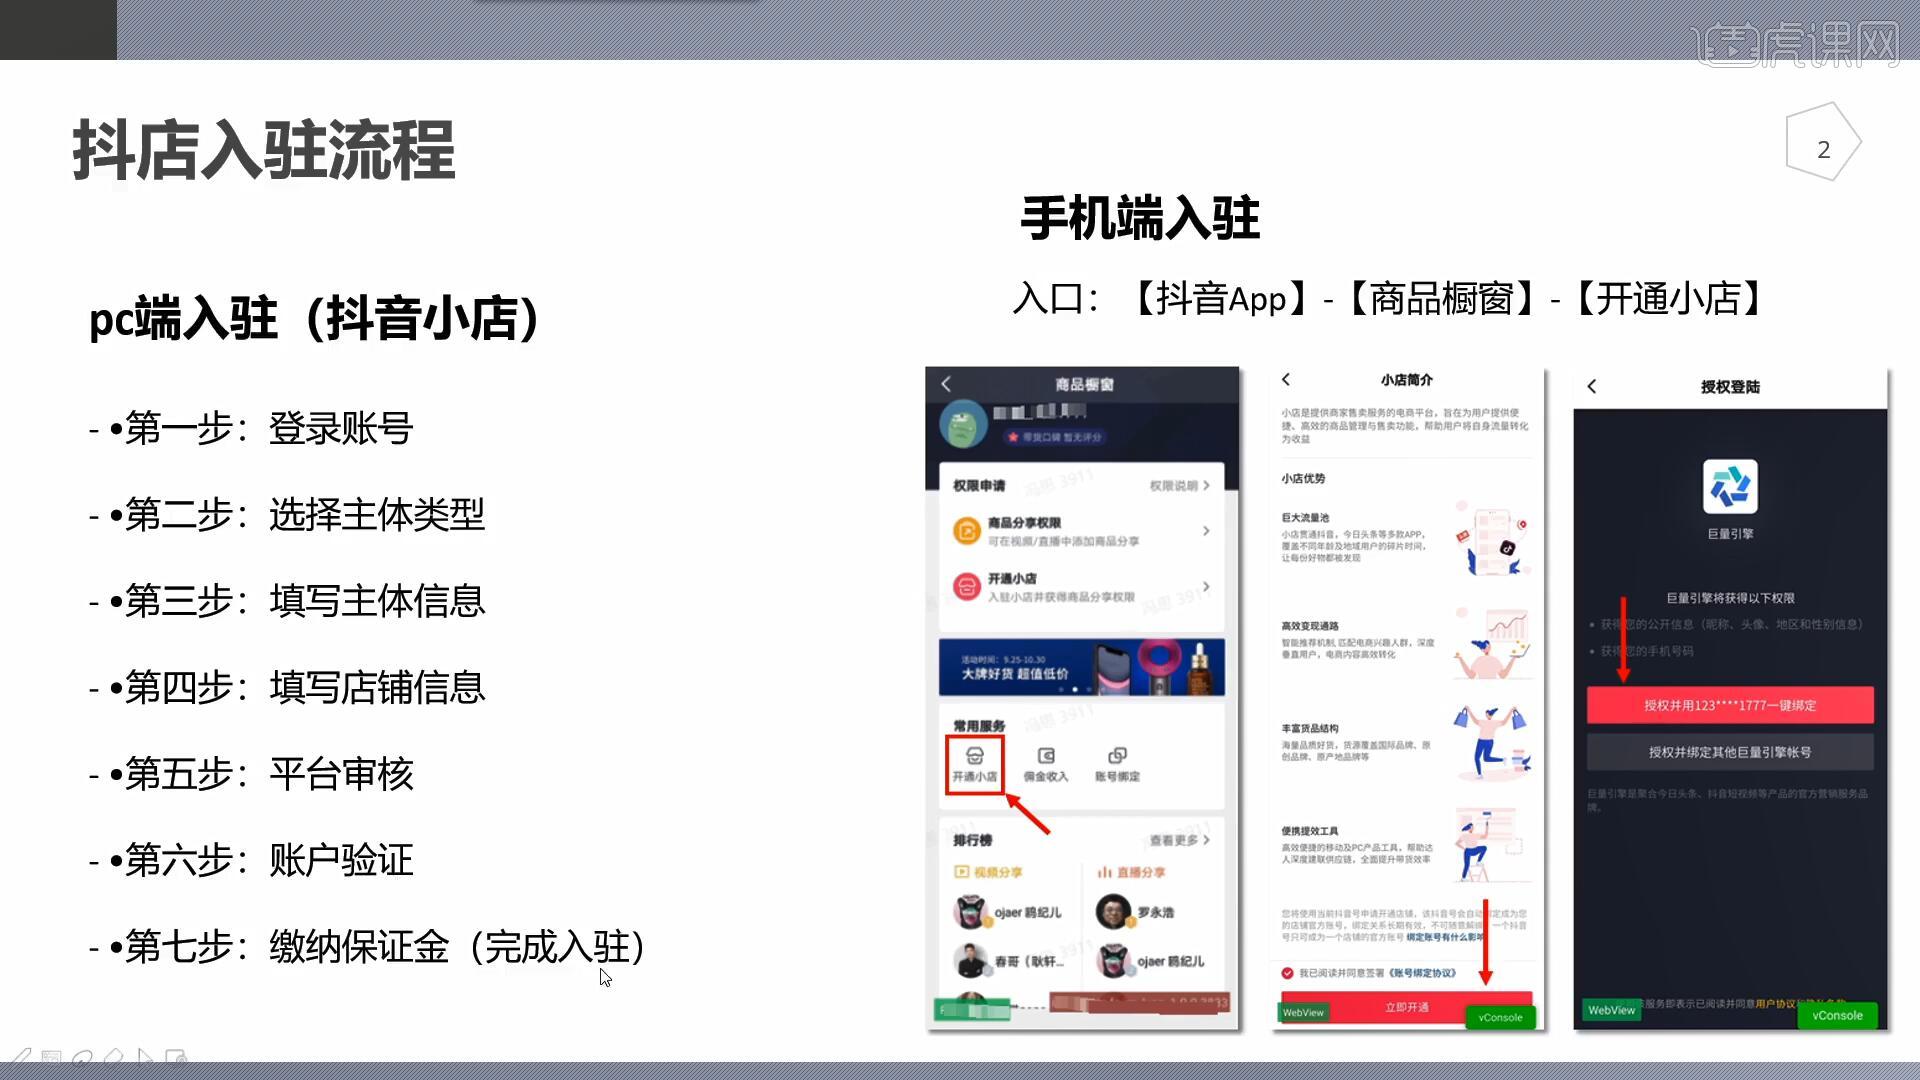Click the green frog profile avatar

[964, 425]
